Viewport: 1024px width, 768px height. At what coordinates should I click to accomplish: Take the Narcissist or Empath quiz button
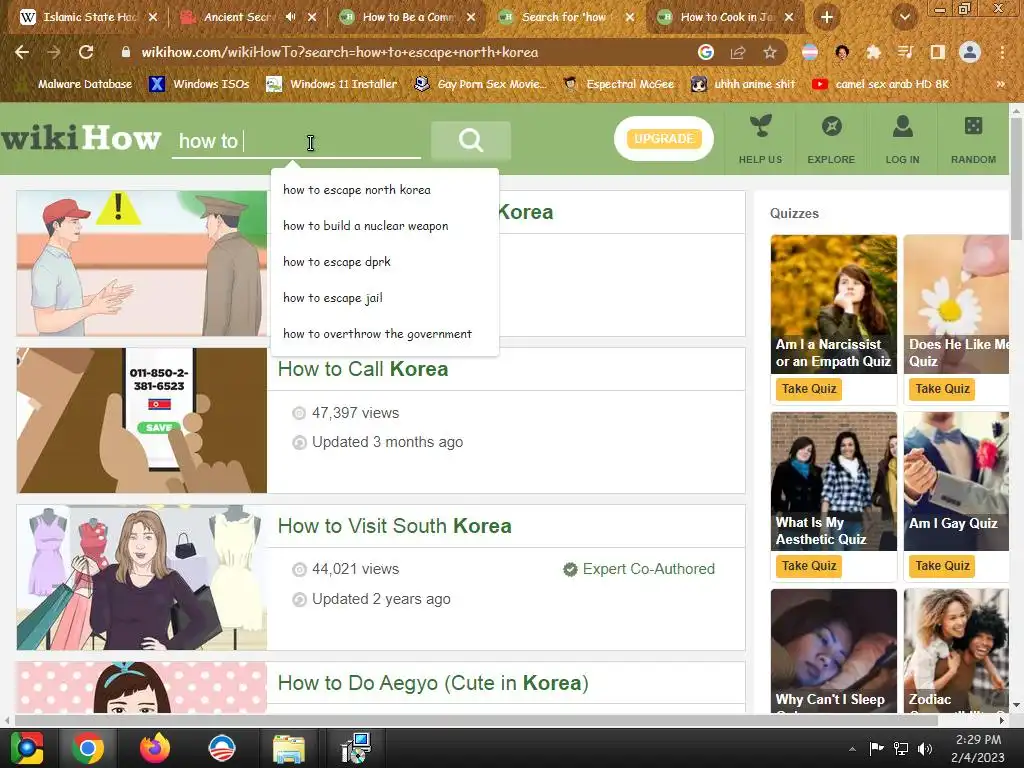point(808,389)
